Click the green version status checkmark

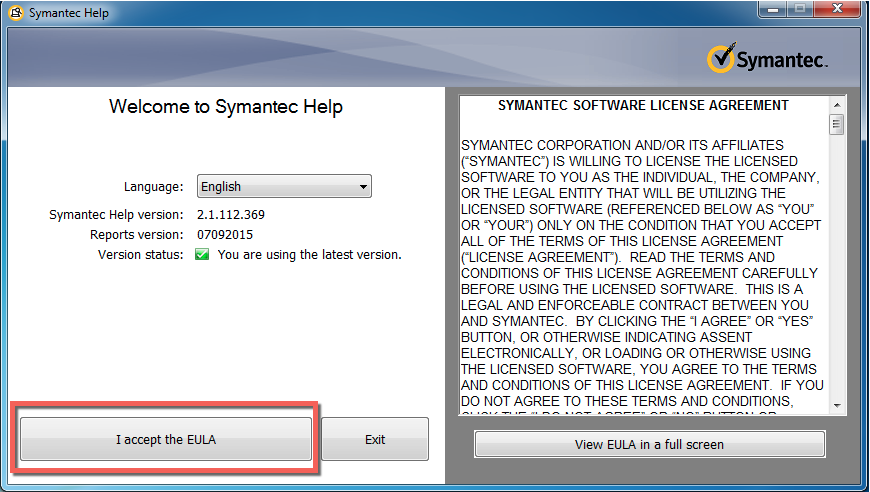[x=202, y=255]
